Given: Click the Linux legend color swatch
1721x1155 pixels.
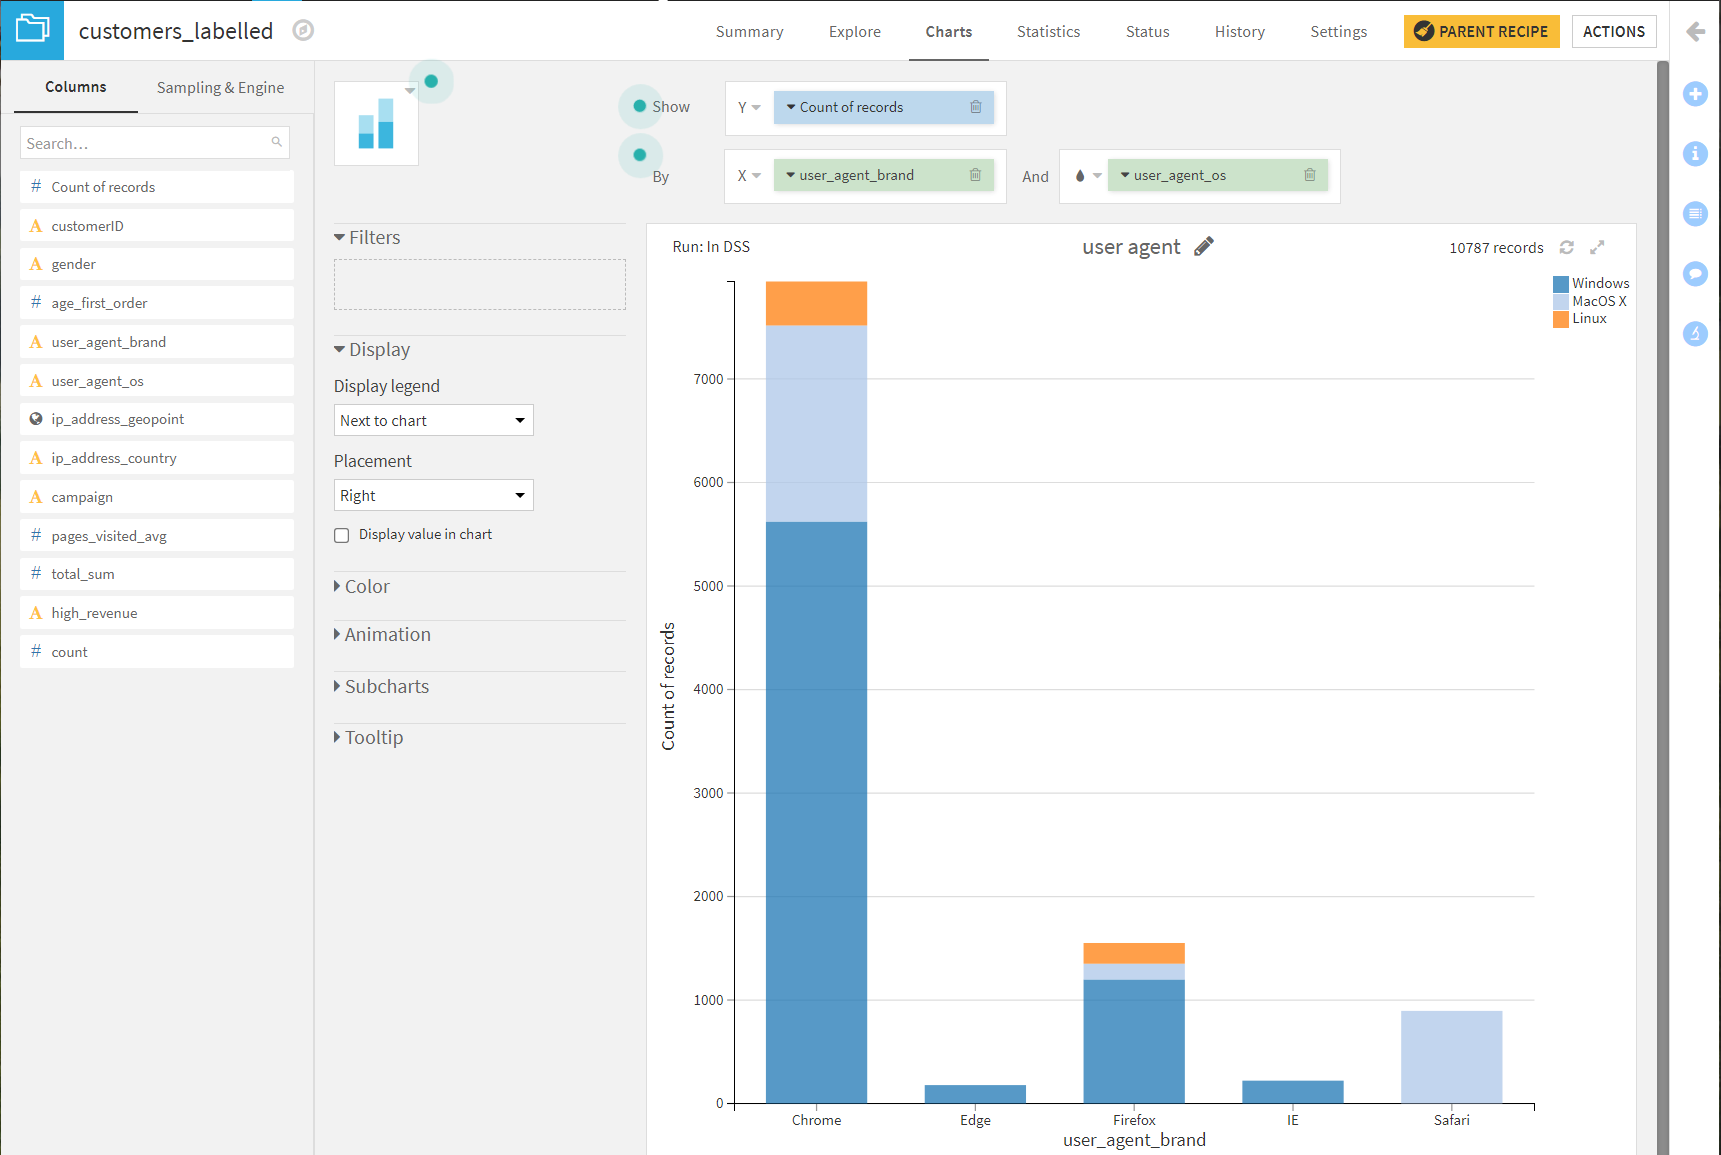Looking at the screenshot, I should click(1560, 319).
